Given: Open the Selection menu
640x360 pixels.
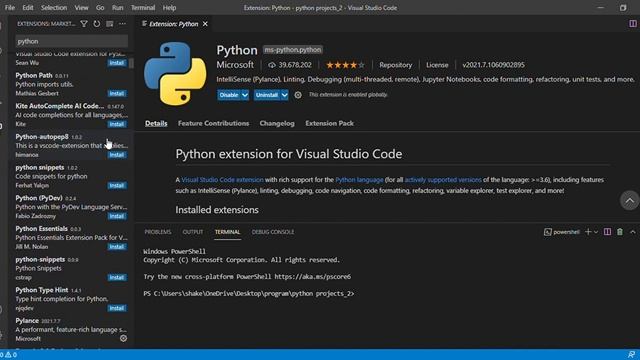Looking at the screenshot, I should (x=54, y=8).
